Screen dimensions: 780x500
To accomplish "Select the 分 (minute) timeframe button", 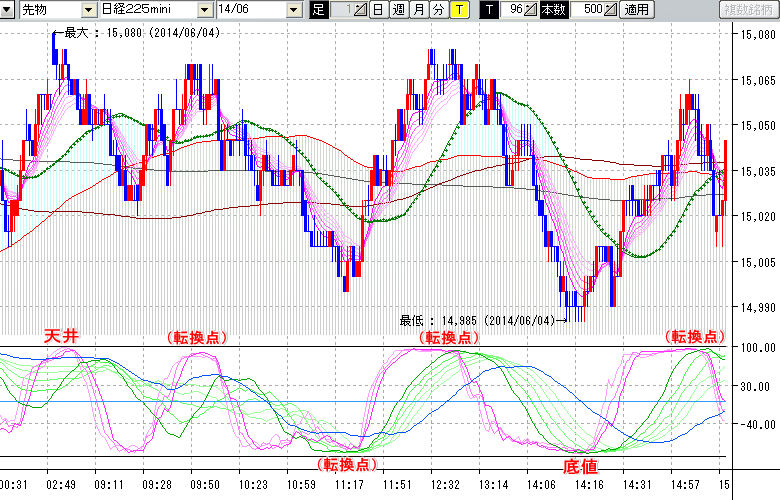I will [438, 10].
